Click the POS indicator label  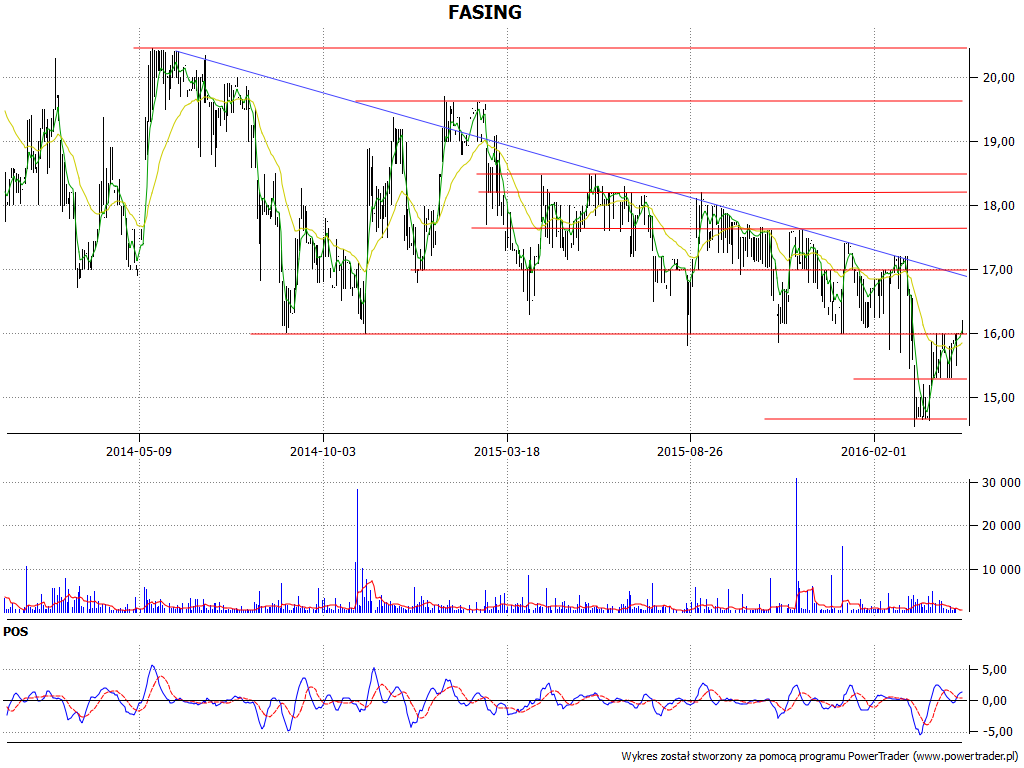16,632
